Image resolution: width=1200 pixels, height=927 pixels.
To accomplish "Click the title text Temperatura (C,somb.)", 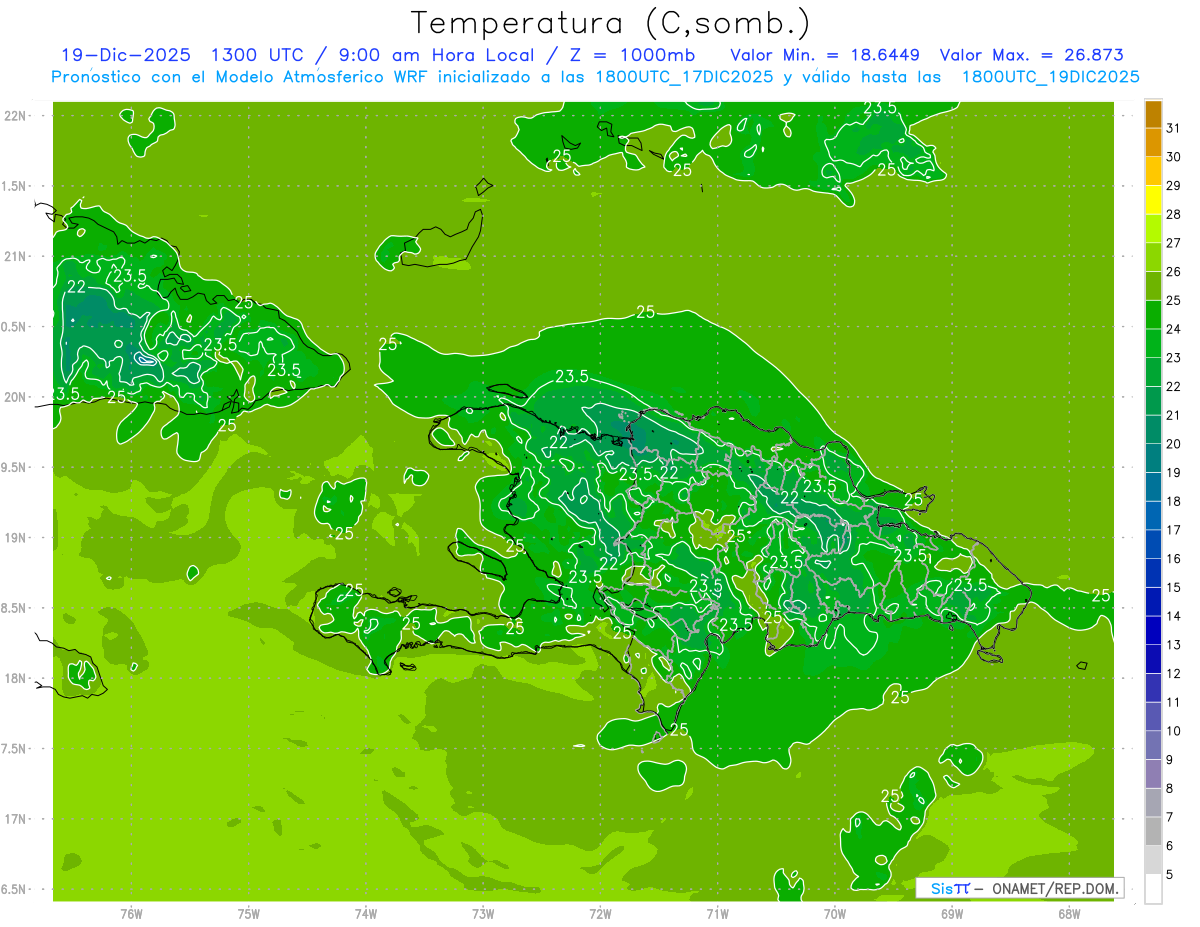I will pyautogui.click(x=611, y=22).
